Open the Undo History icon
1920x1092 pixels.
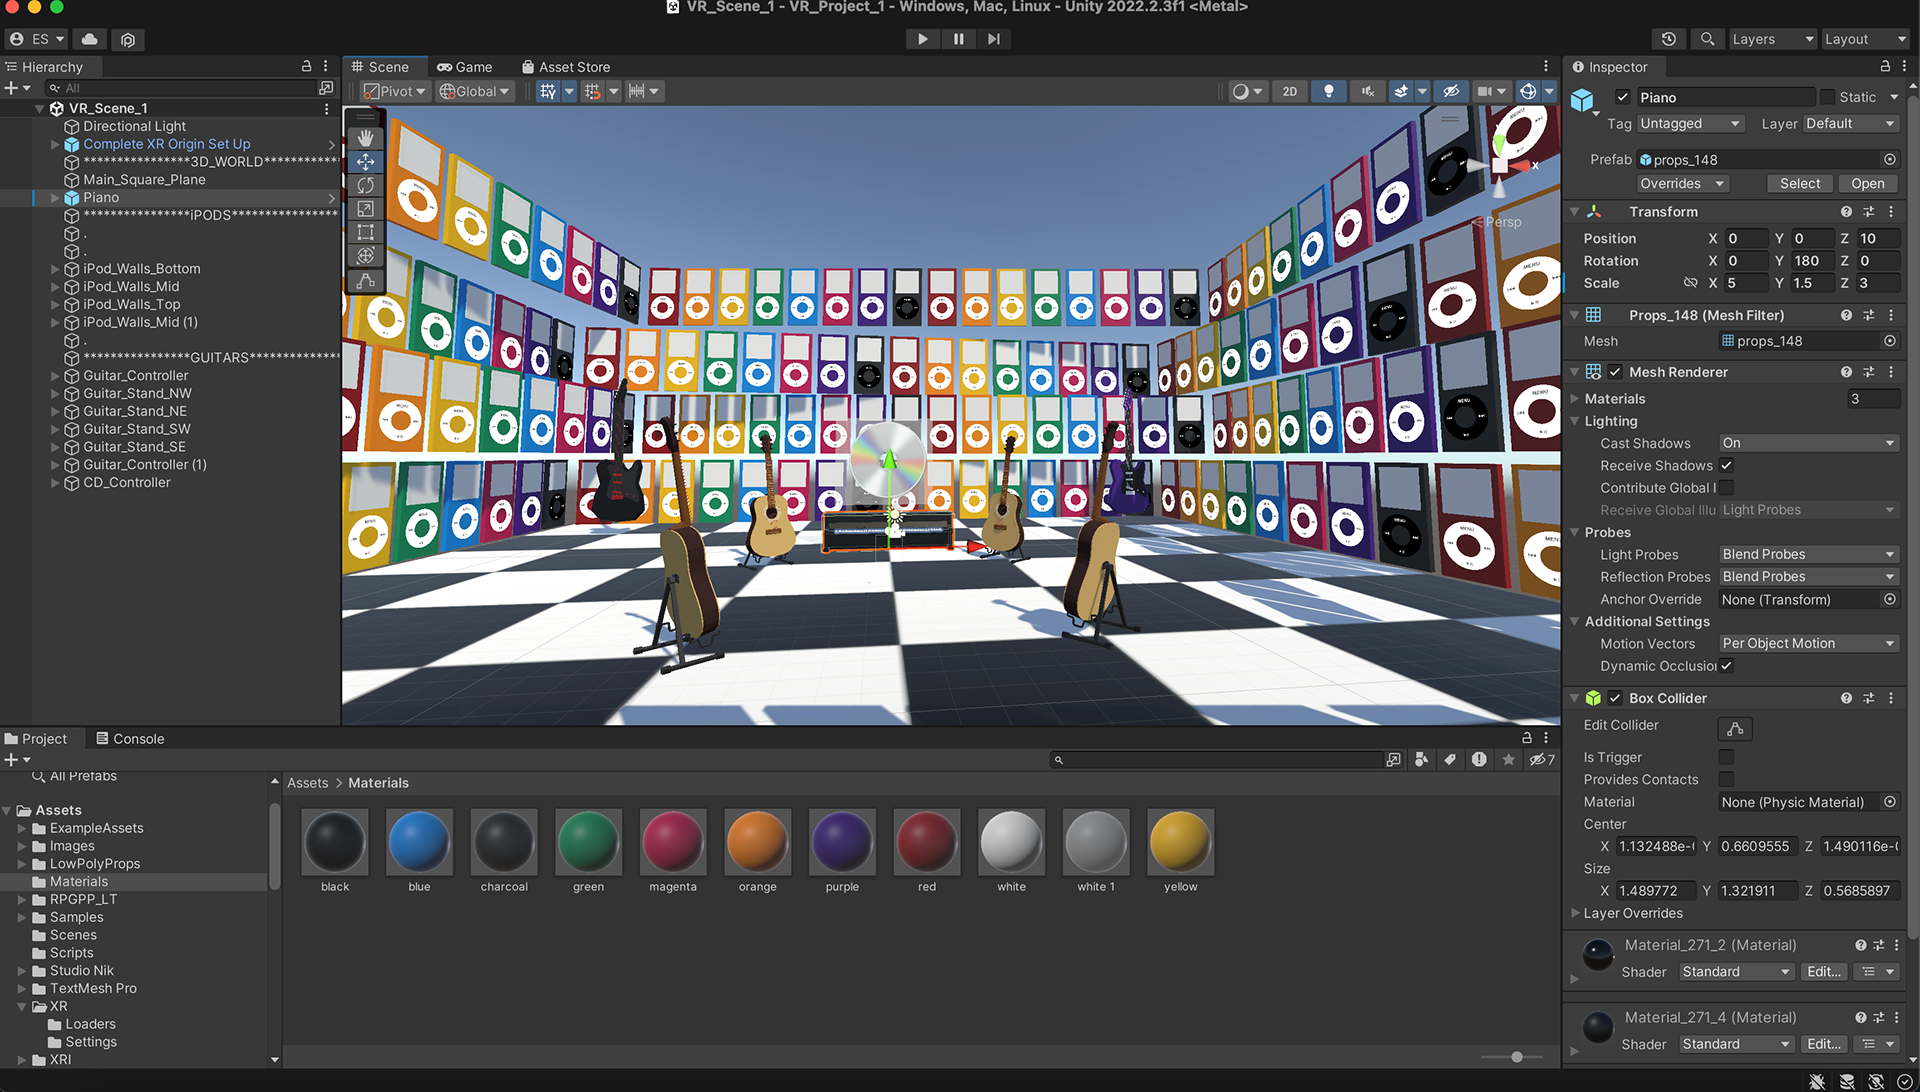click(1669, 39)
